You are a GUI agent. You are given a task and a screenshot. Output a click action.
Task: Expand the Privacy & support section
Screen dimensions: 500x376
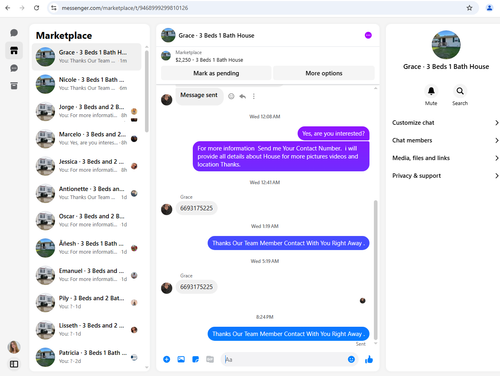[445, 176]
